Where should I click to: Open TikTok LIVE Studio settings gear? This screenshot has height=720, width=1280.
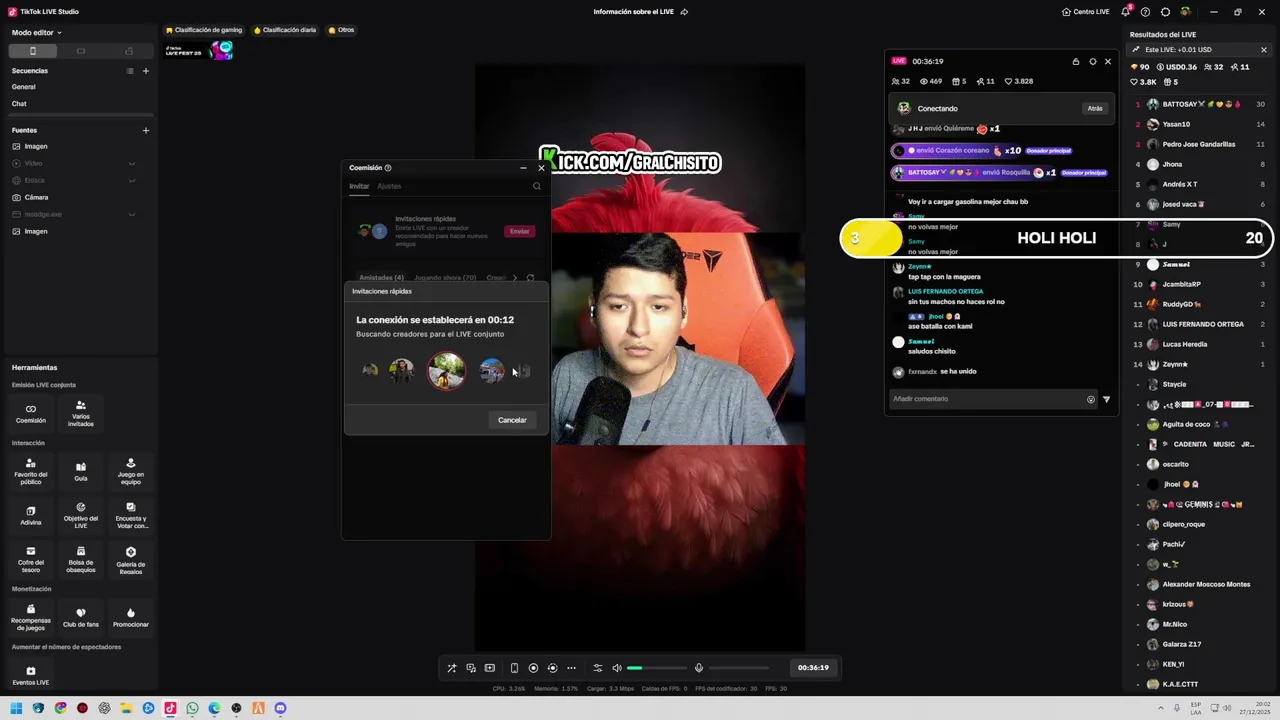point(1165,12)
